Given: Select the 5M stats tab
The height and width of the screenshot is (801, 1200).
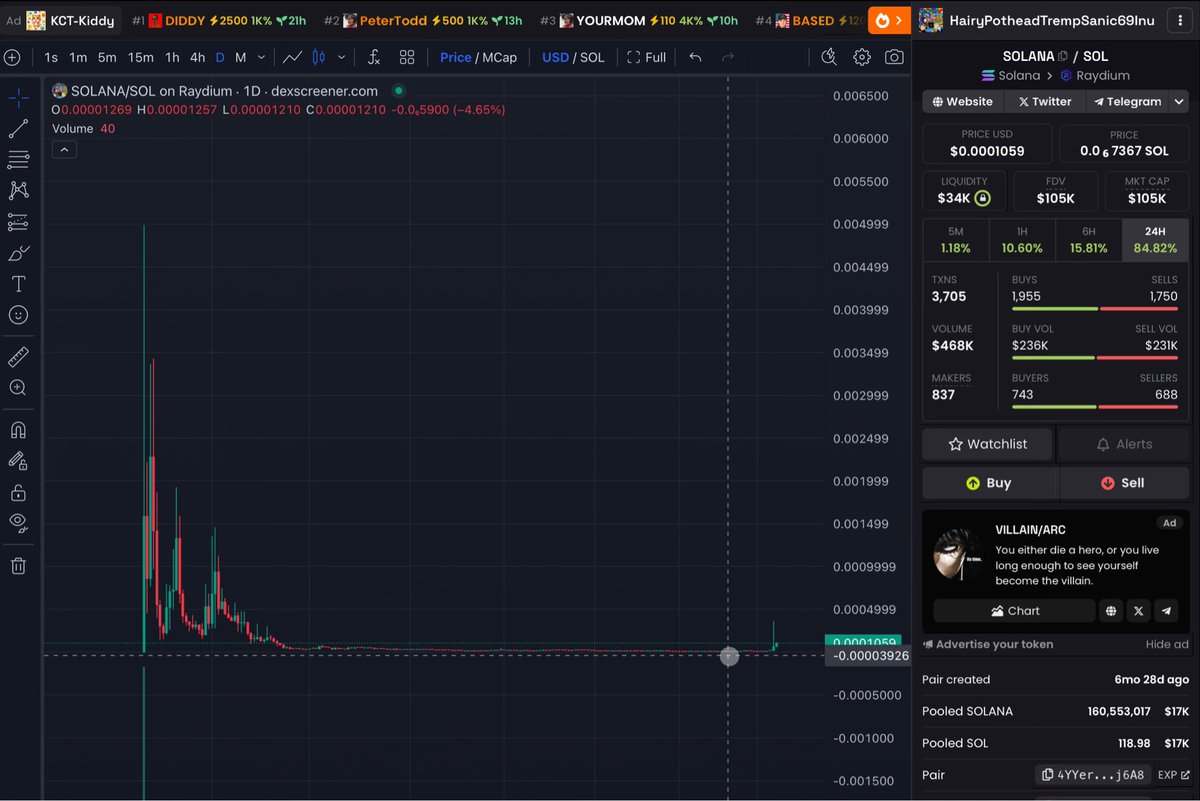Looking at the screenshot, I should (955, 240).
